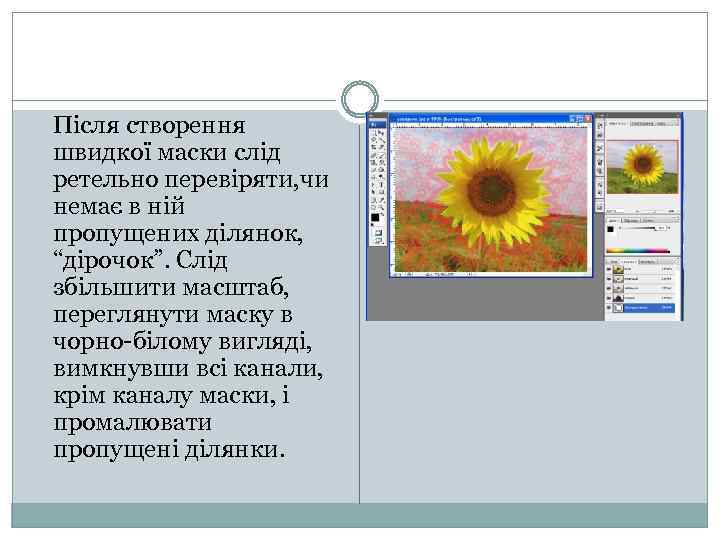Maximize the sunflower document window

tap(580, 118)
